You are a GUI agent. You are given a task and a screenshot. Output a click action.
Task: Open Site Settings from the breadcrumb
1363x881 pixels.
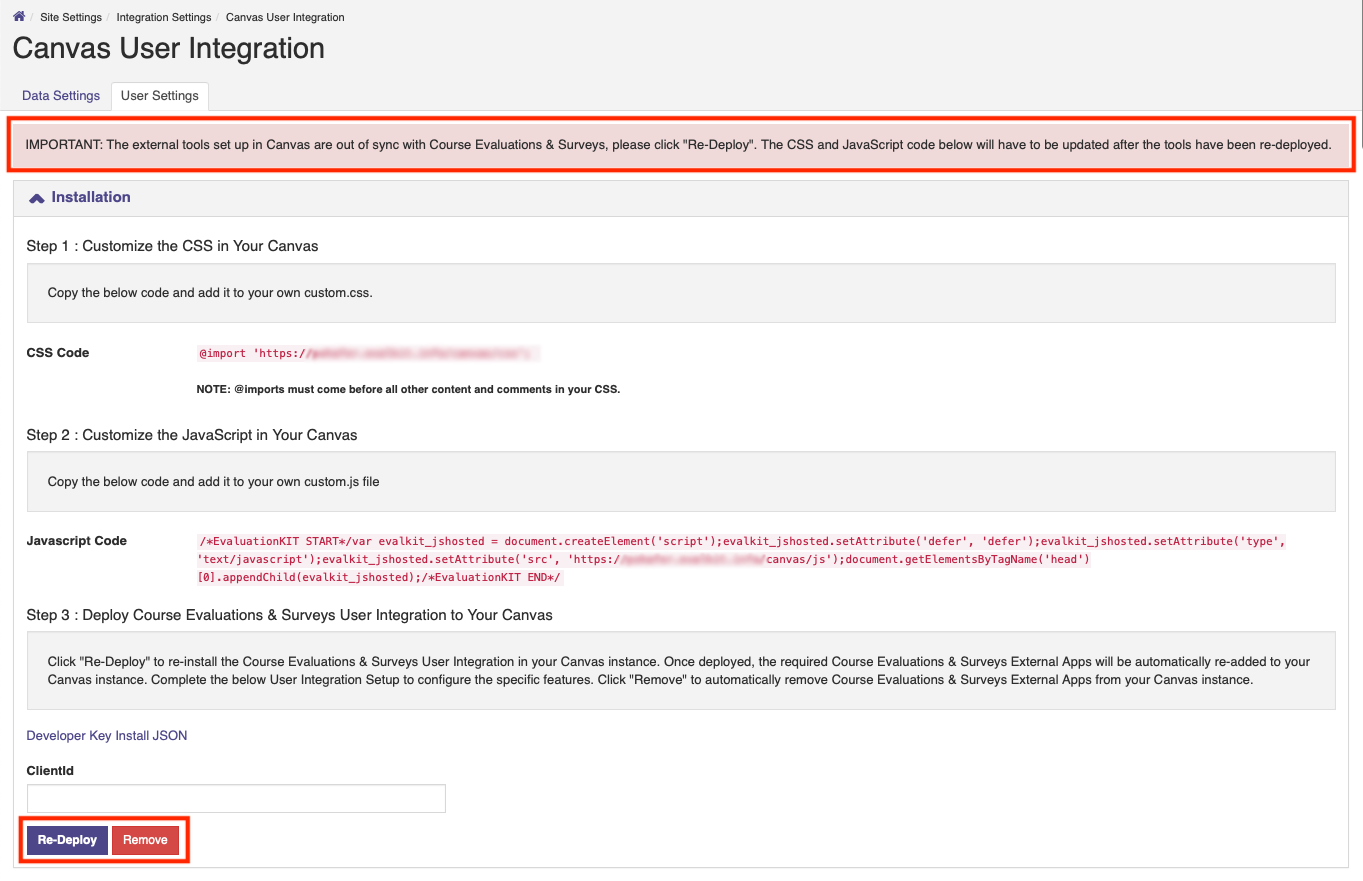(70, 17)
